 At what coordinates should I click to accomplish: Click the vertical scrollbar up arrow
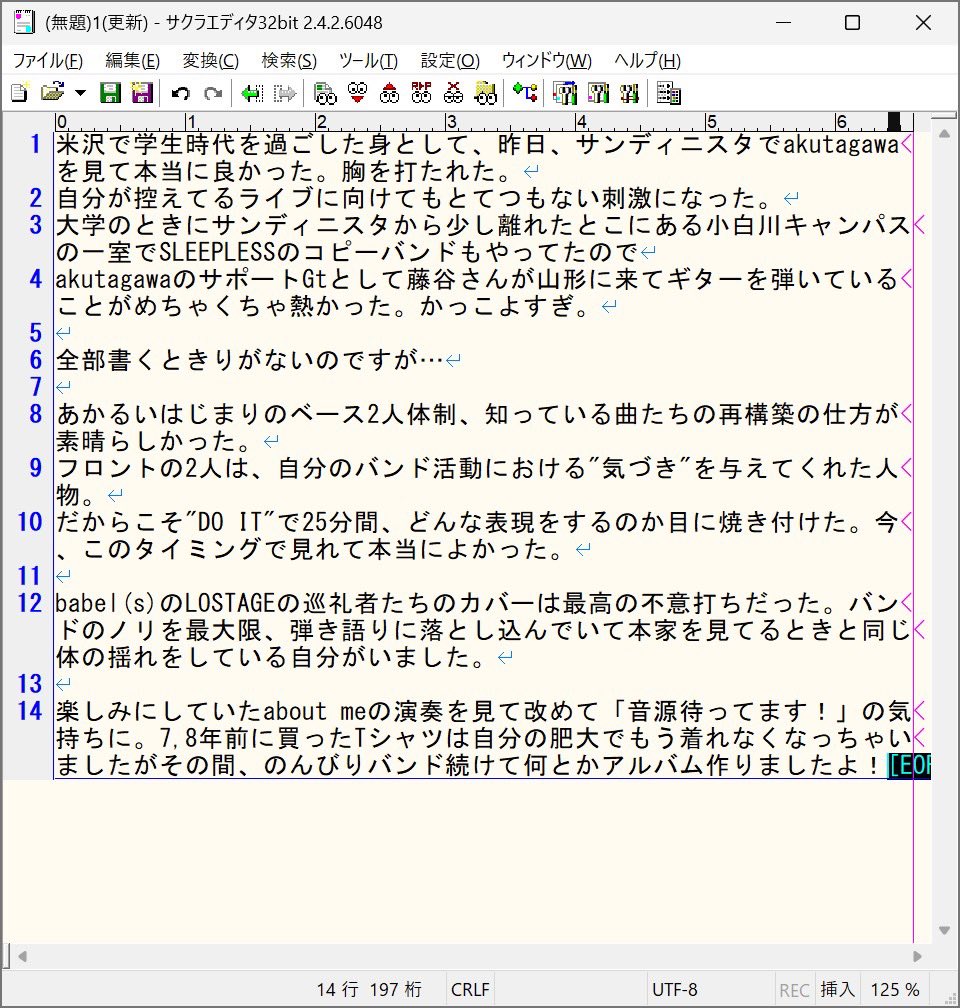click(x=944, y=134)
